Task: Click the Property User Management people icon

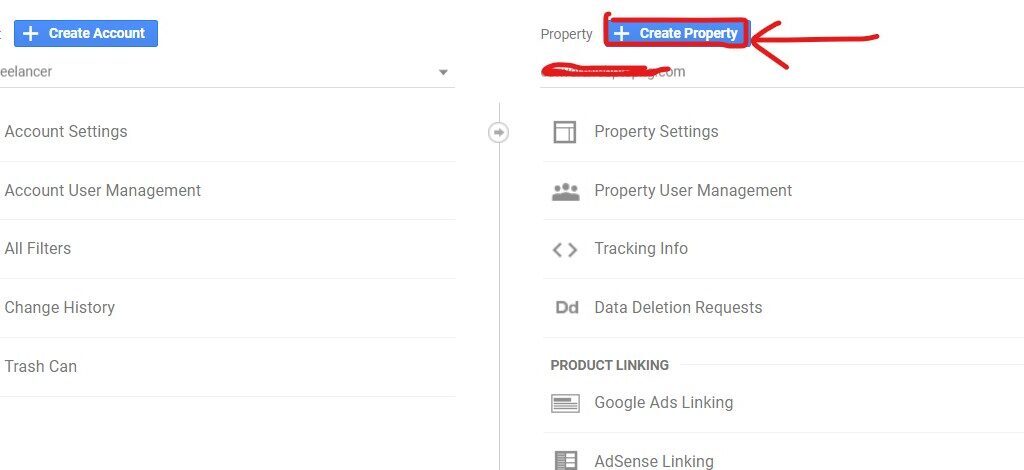Action: [x=566, y=191]
